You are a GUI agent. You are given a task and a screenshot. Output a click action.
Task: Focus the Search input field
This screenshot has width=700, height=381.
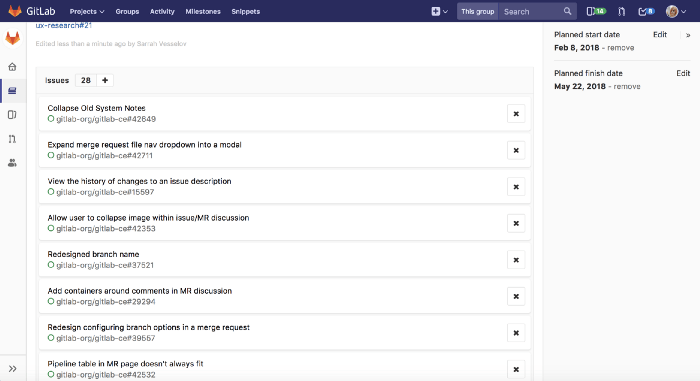pyautogui.click(x=531, y=12)
